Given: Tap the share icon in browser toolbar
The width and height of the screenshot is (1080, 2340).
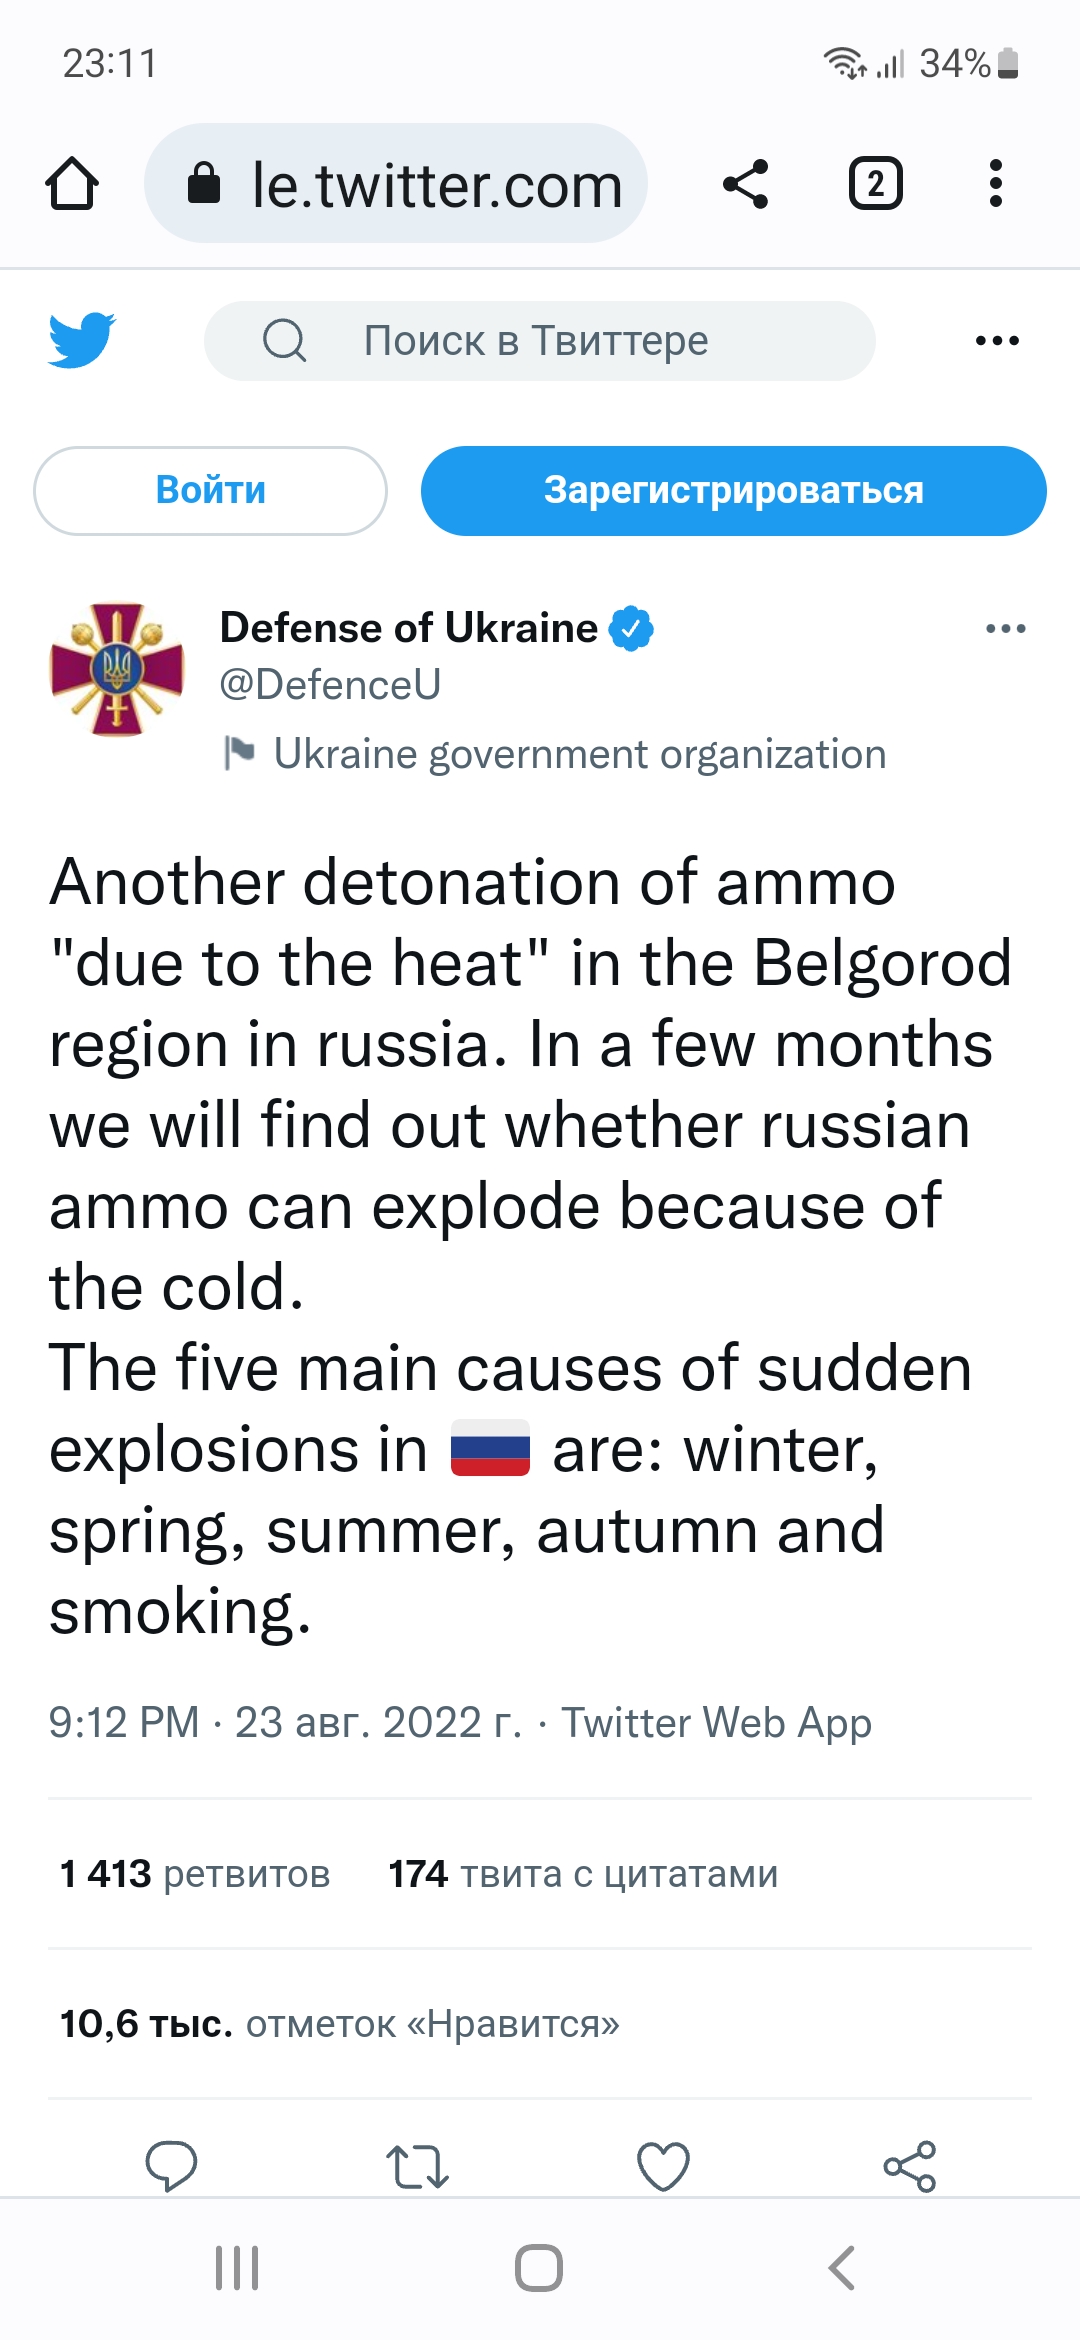Looking at the screenshot, I should pos(746,184).
